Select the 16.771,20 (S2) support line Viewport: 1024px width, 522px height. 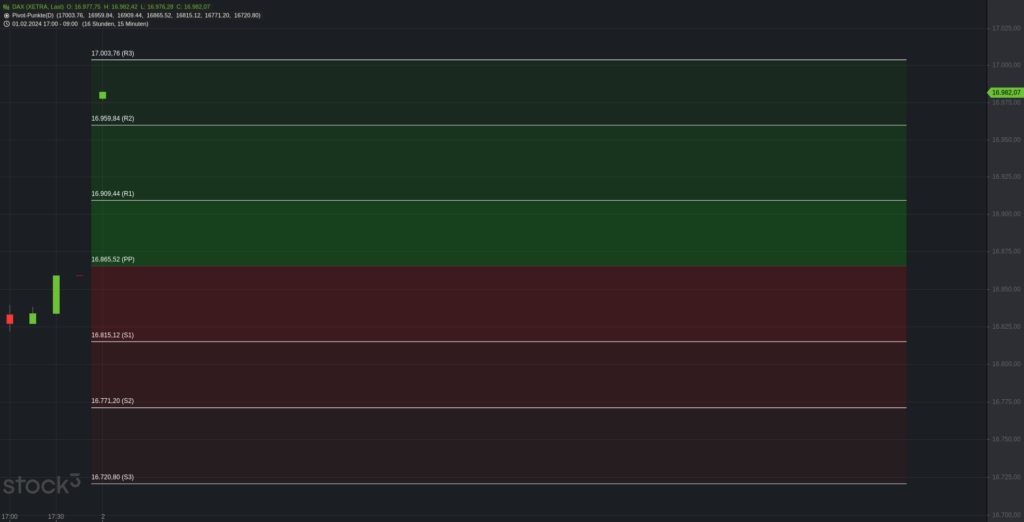498,407
